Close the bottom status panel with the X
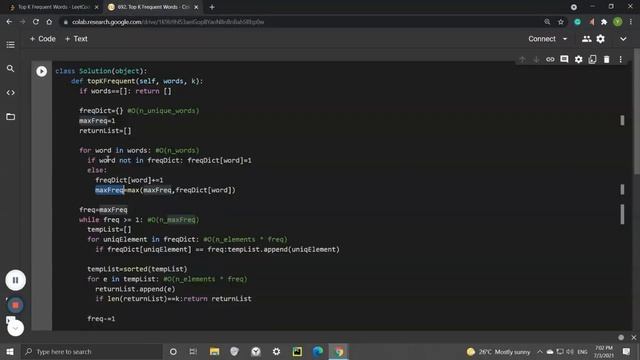 pos(633,338)
